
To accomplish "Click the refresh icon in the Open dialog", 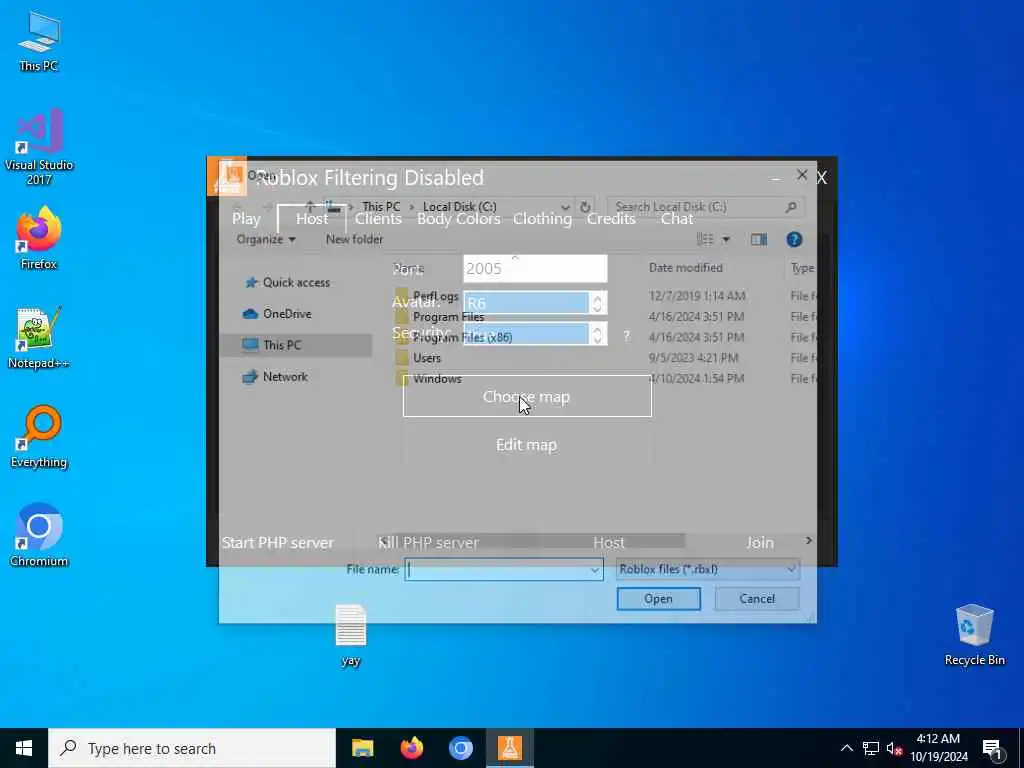I will point(585,207).
